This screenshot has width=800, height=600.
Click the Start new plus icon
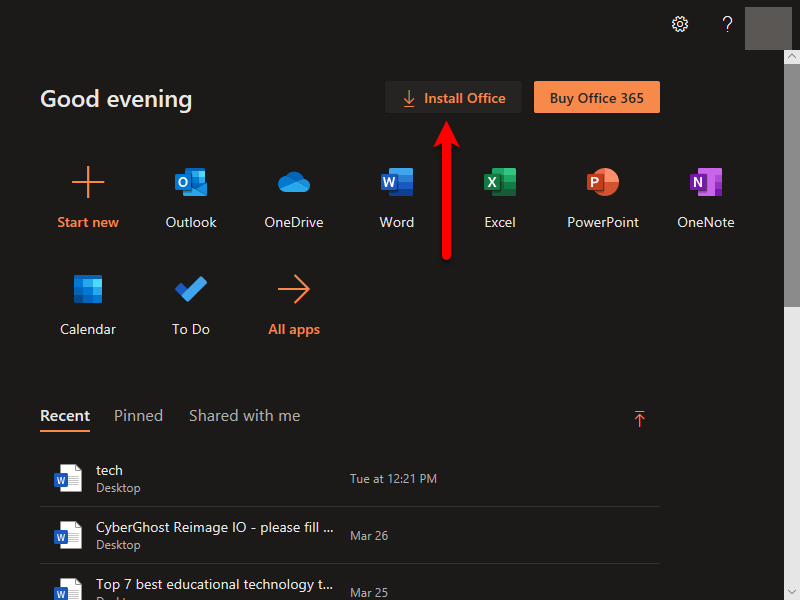(x=88, y=182)
